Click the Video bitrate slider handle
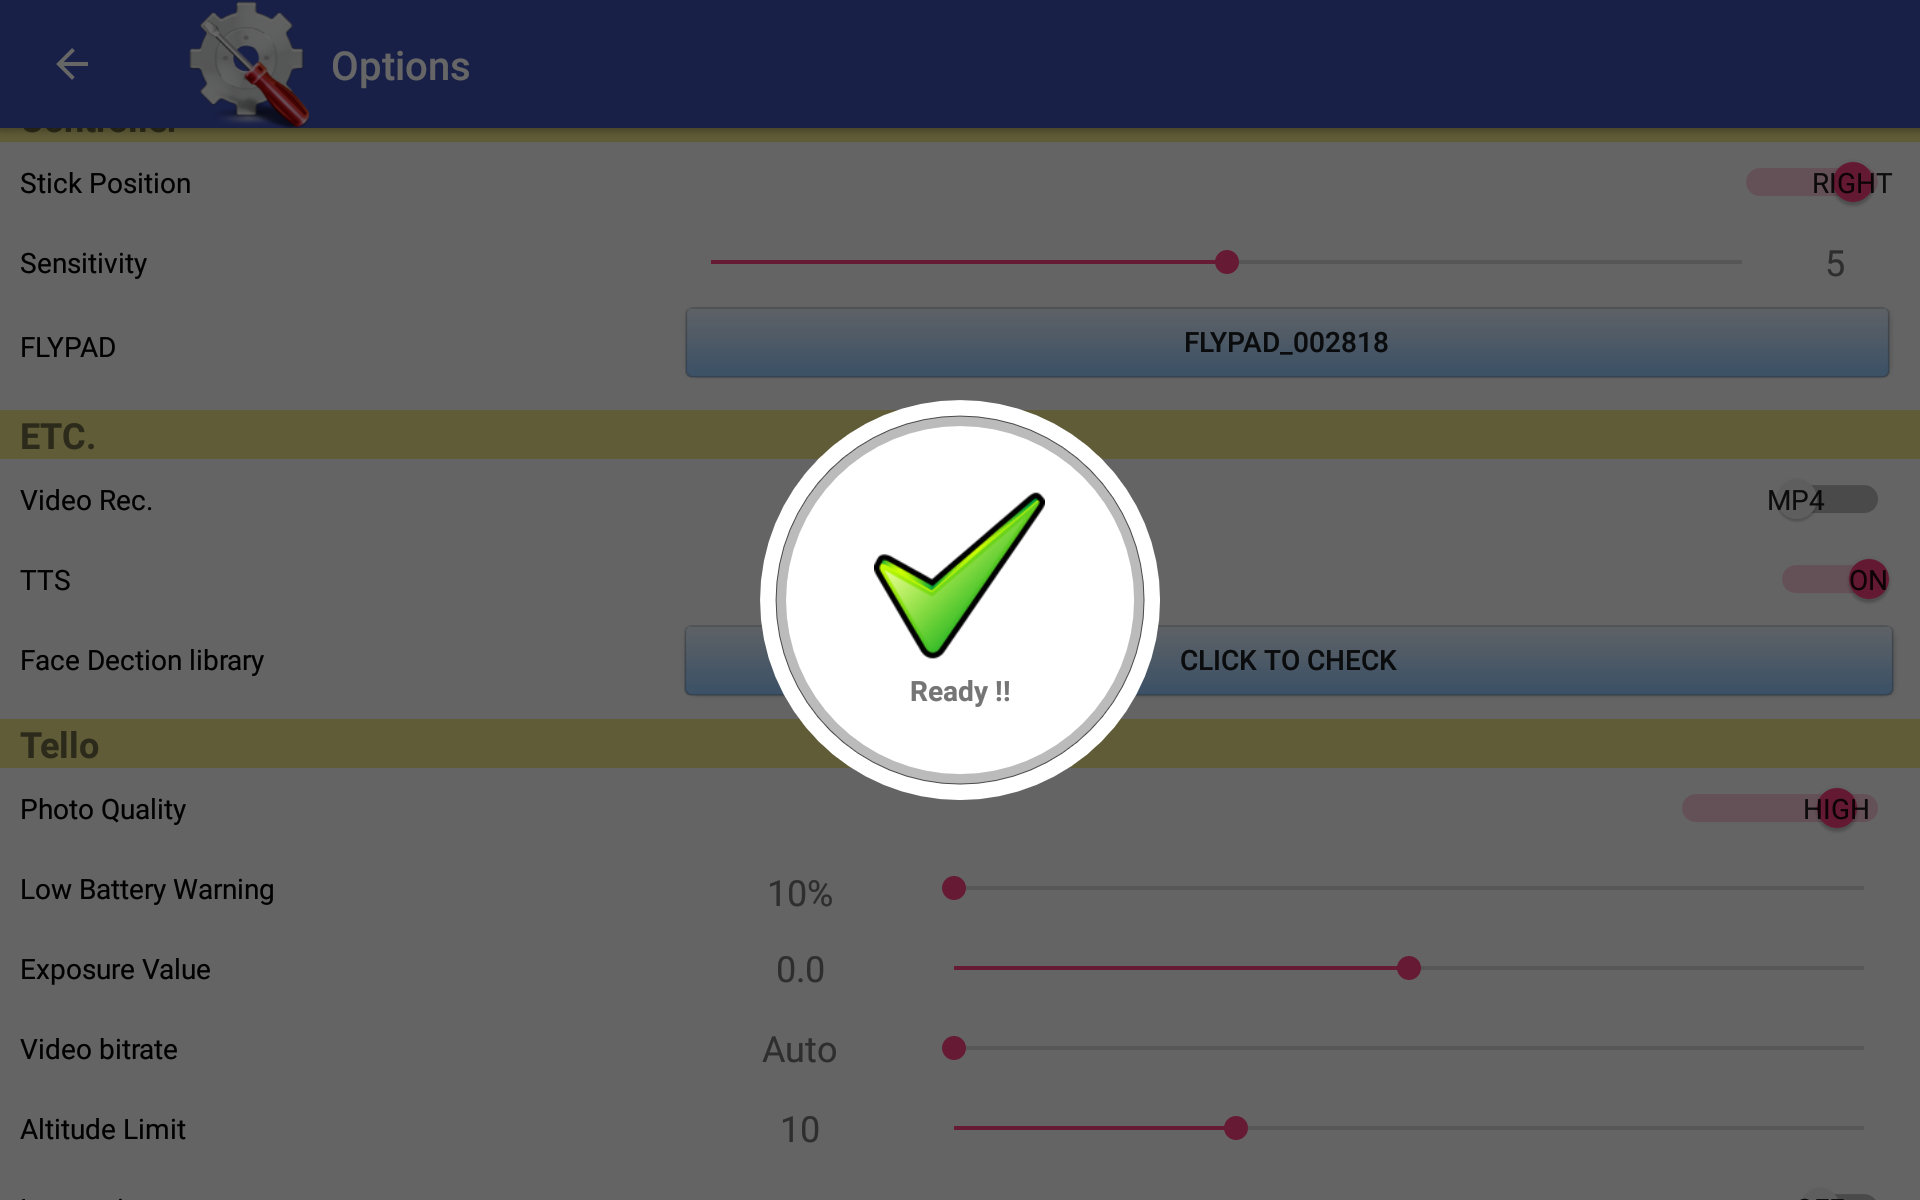The width and height of the screenshot is (1920, 1200). 954,1048
